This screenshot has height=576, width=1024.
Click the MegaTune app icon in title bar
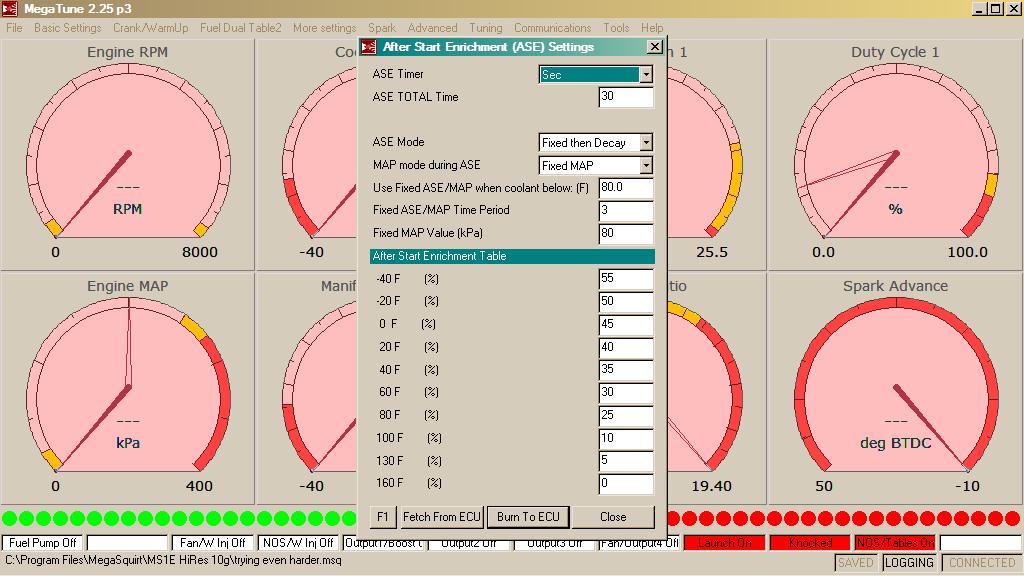pos(9,8)
